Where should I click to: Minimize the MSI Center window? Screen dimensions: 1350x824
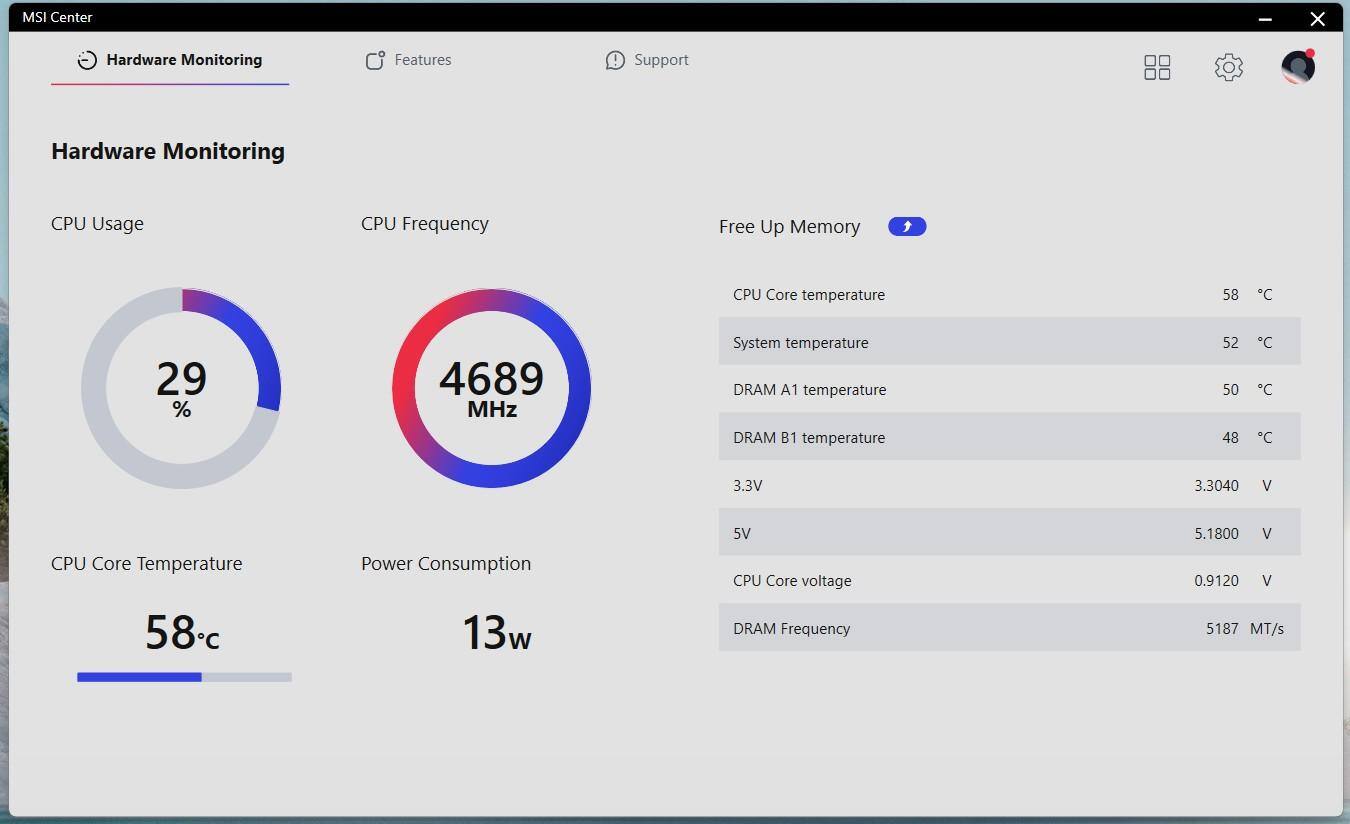coord(1265,18)
